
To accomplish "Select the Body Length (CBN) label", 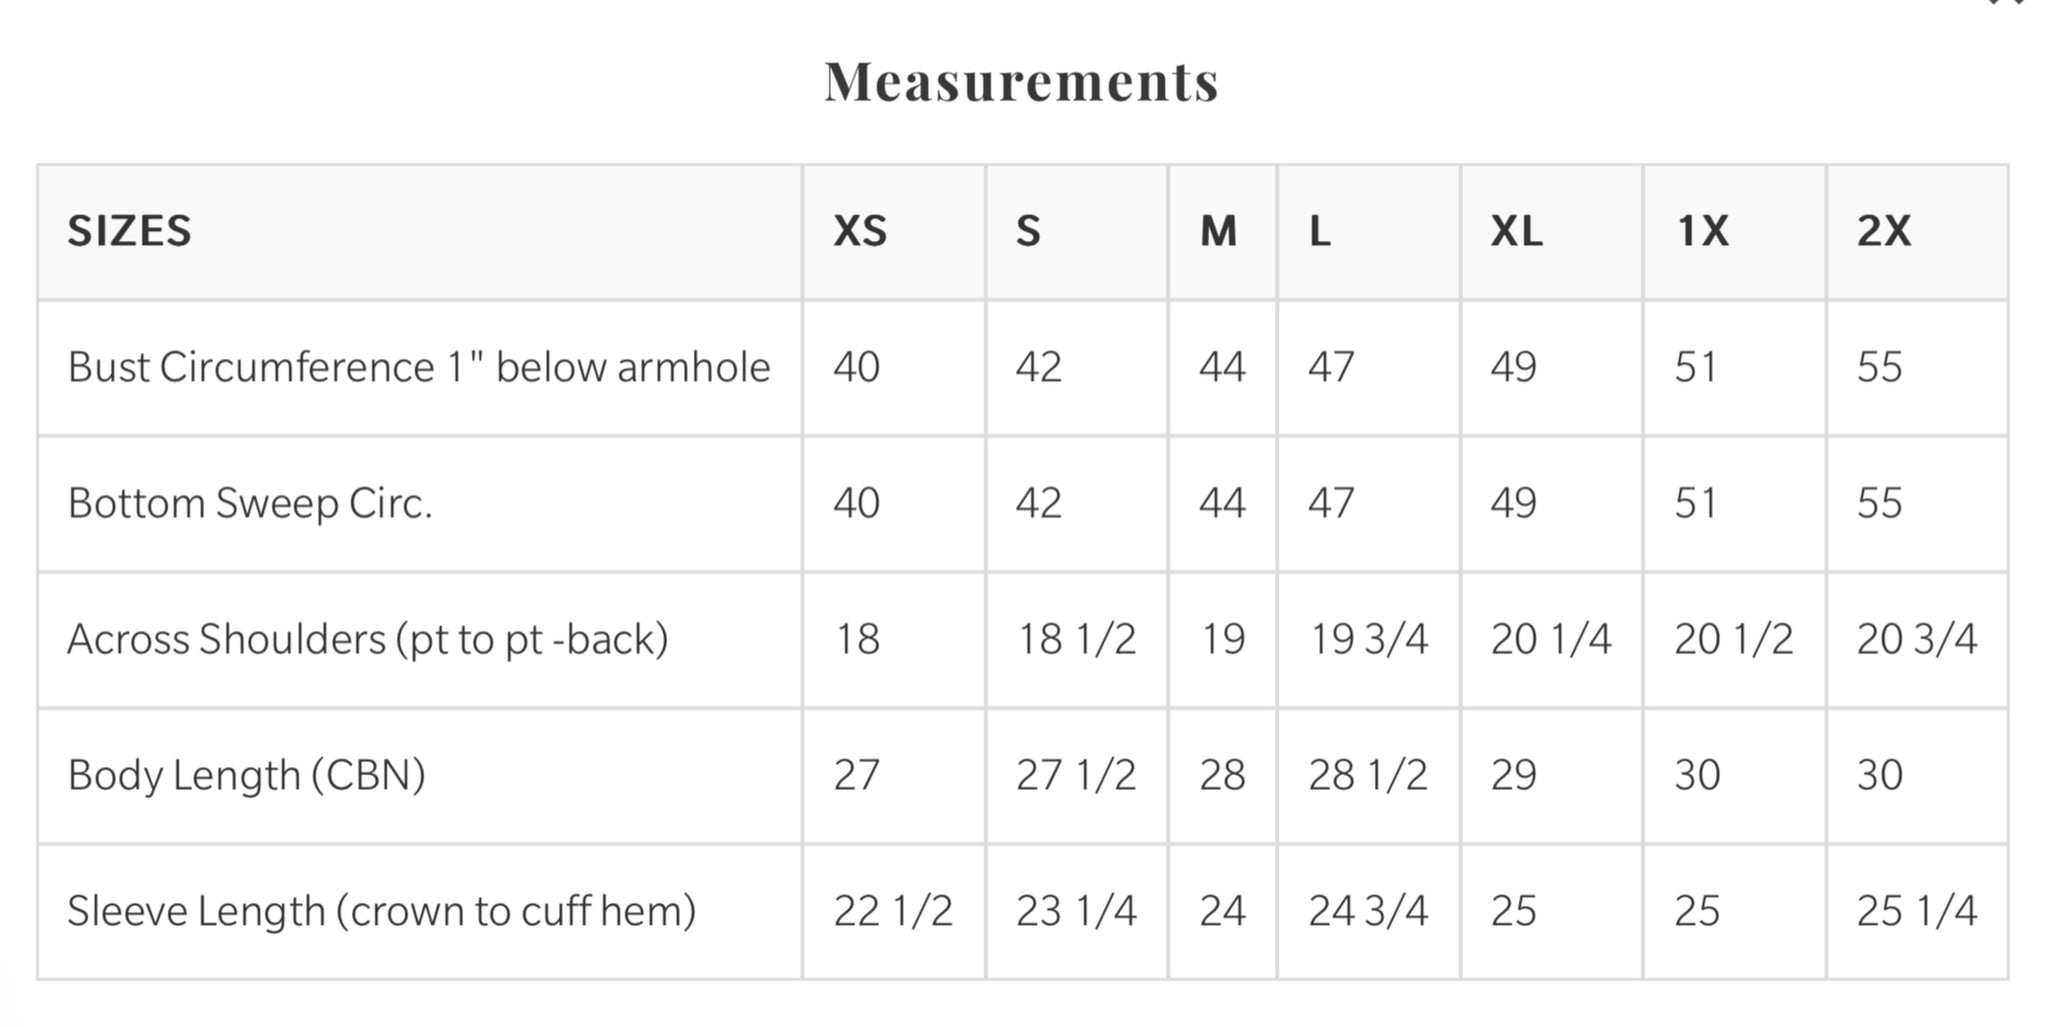I will point(247,775).
